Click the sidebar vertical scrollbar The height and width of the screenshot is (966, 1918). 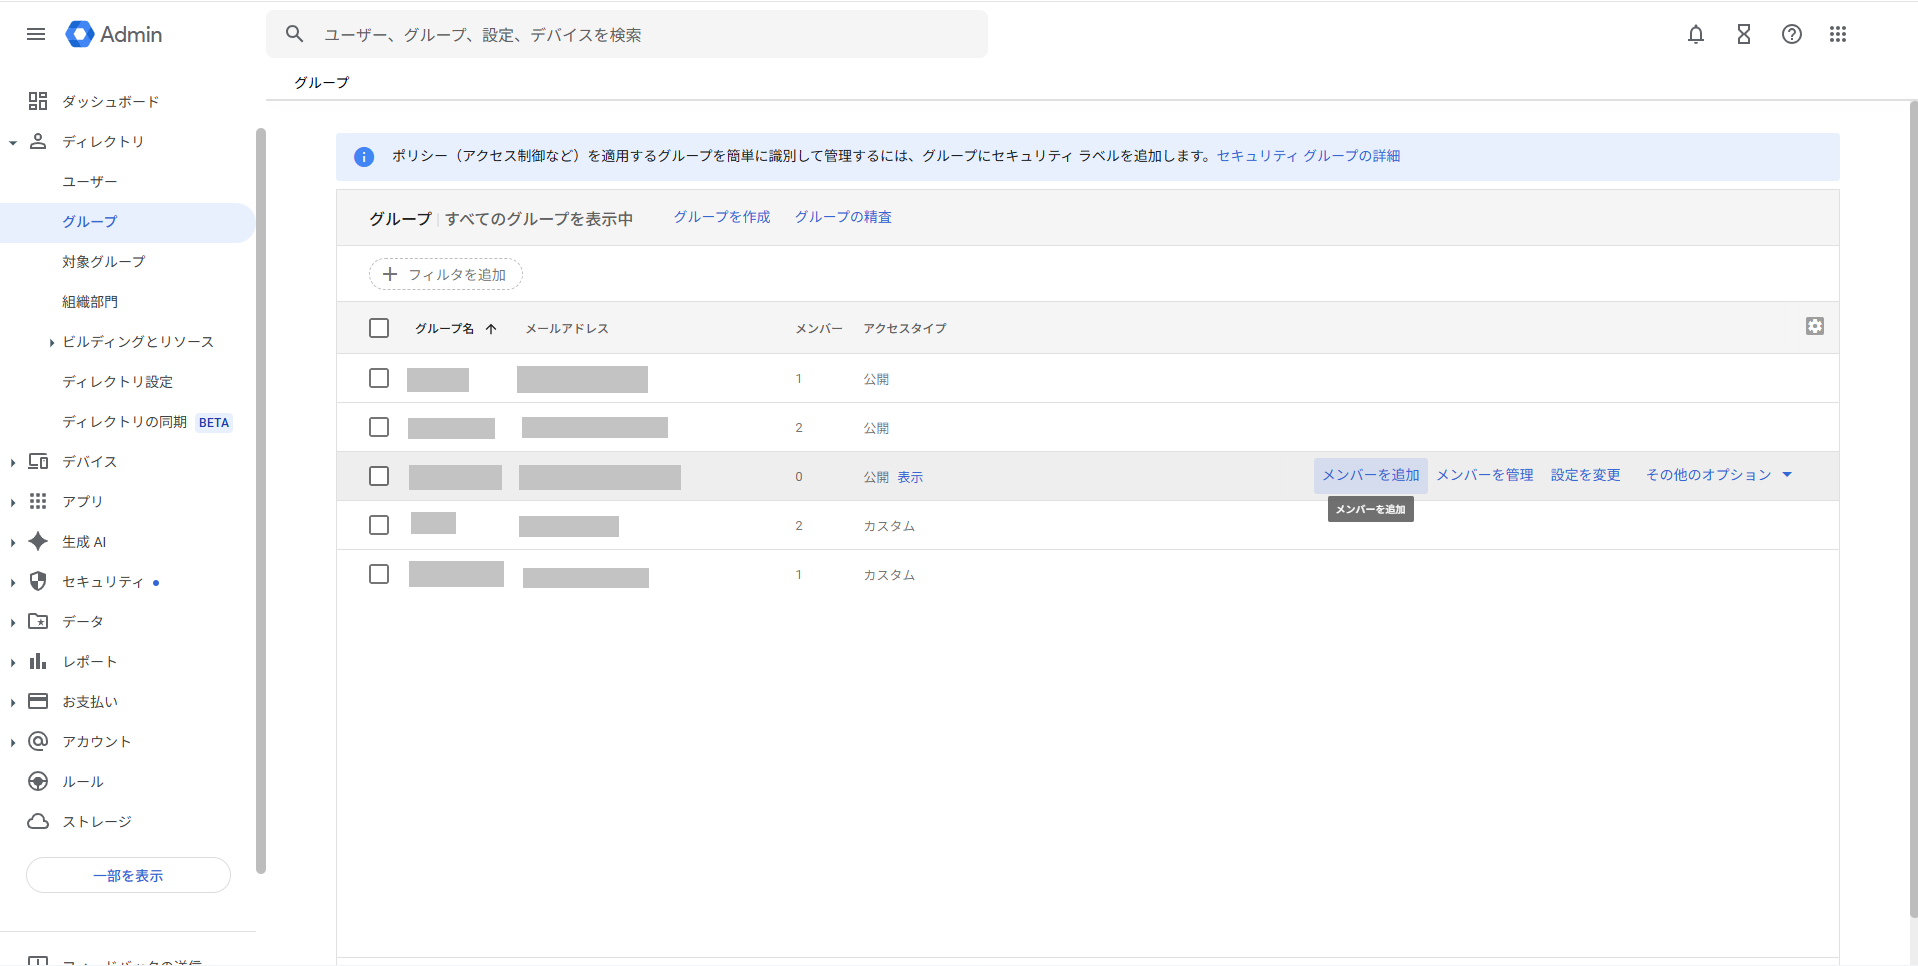coord(261,500)
